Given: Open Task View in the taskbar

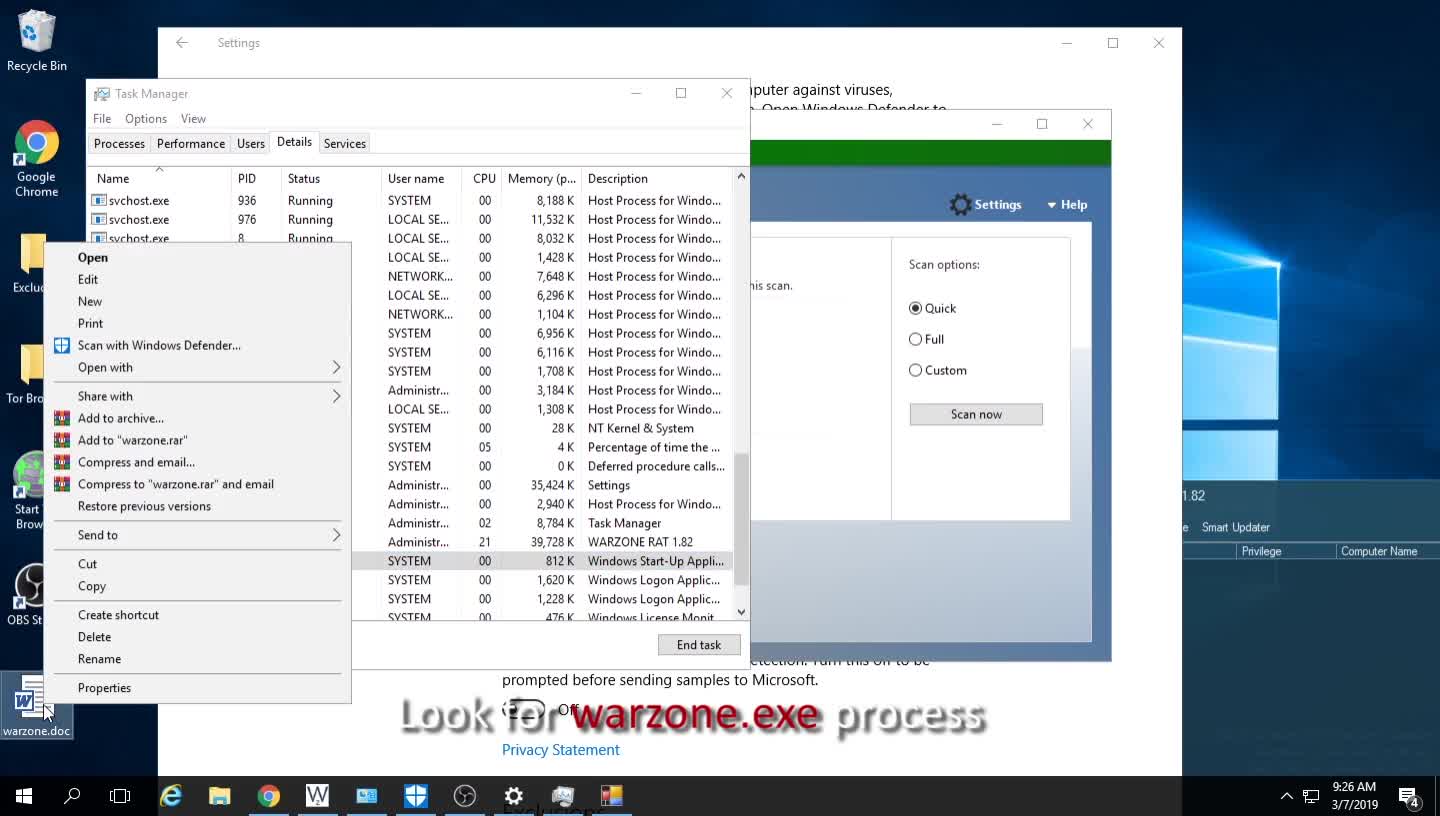Looking at the screenshot, I should pos(120,796).
